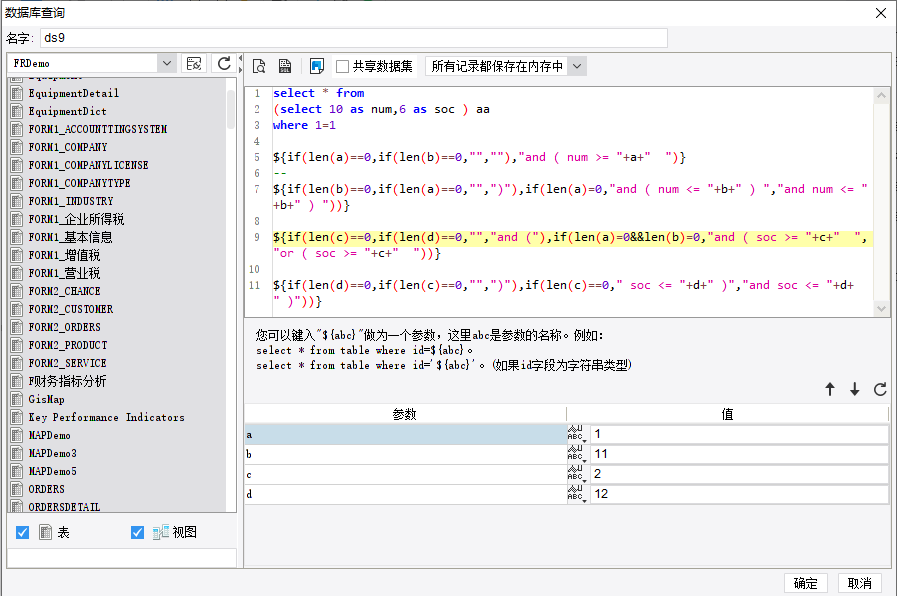
Task: Click the view icon next to 视图 filter
Action: click(x=161, y=533)
